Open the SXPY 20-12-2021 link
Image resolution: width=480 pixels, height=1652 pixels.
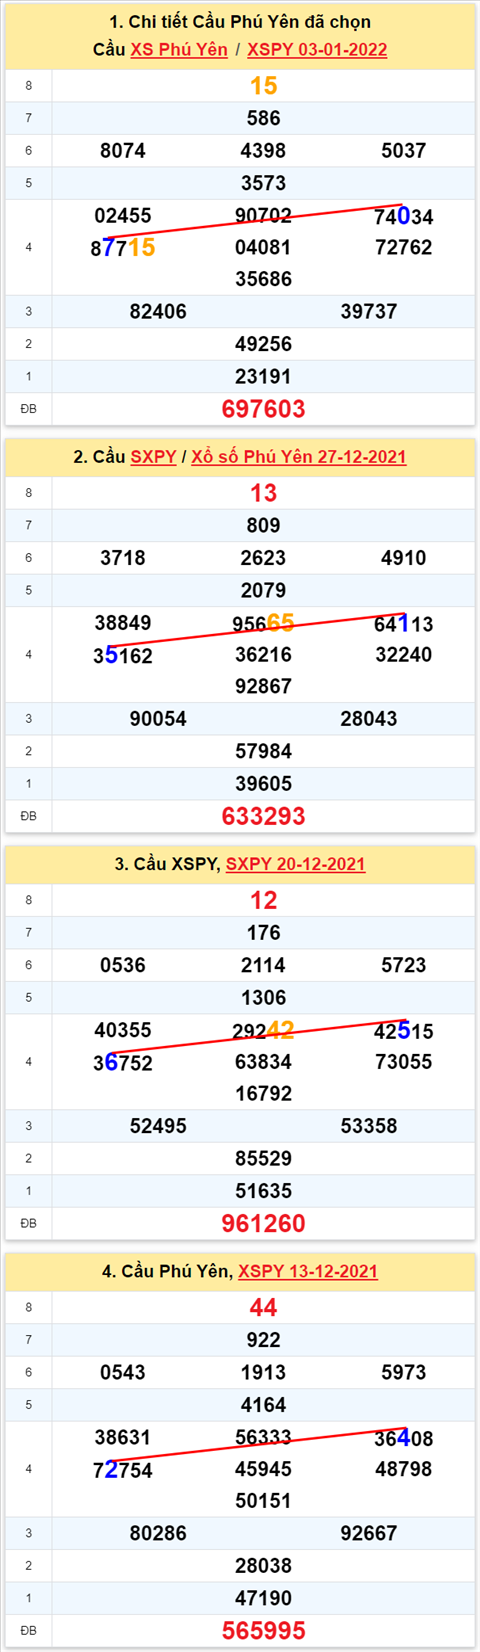click(x=295, y=864)
